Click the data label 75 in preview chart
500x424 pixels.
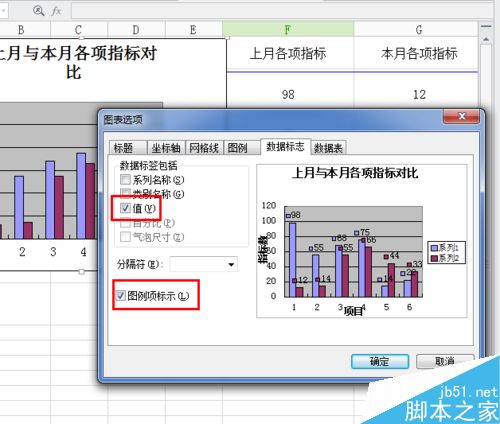pyautogui.click(x=365, y=232)
